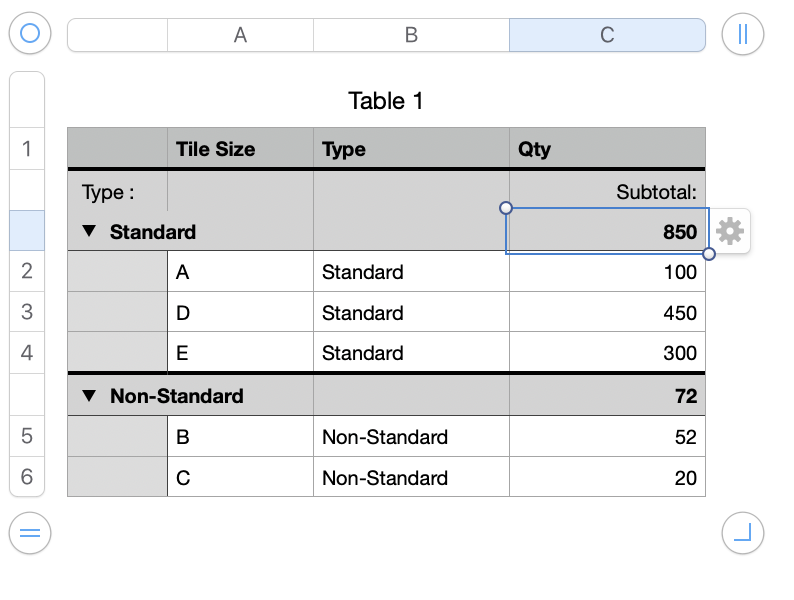Click the bottom-right selection handle of the selected cell
The height and width of the screenshot is (600, 794).
coord(709,254)
